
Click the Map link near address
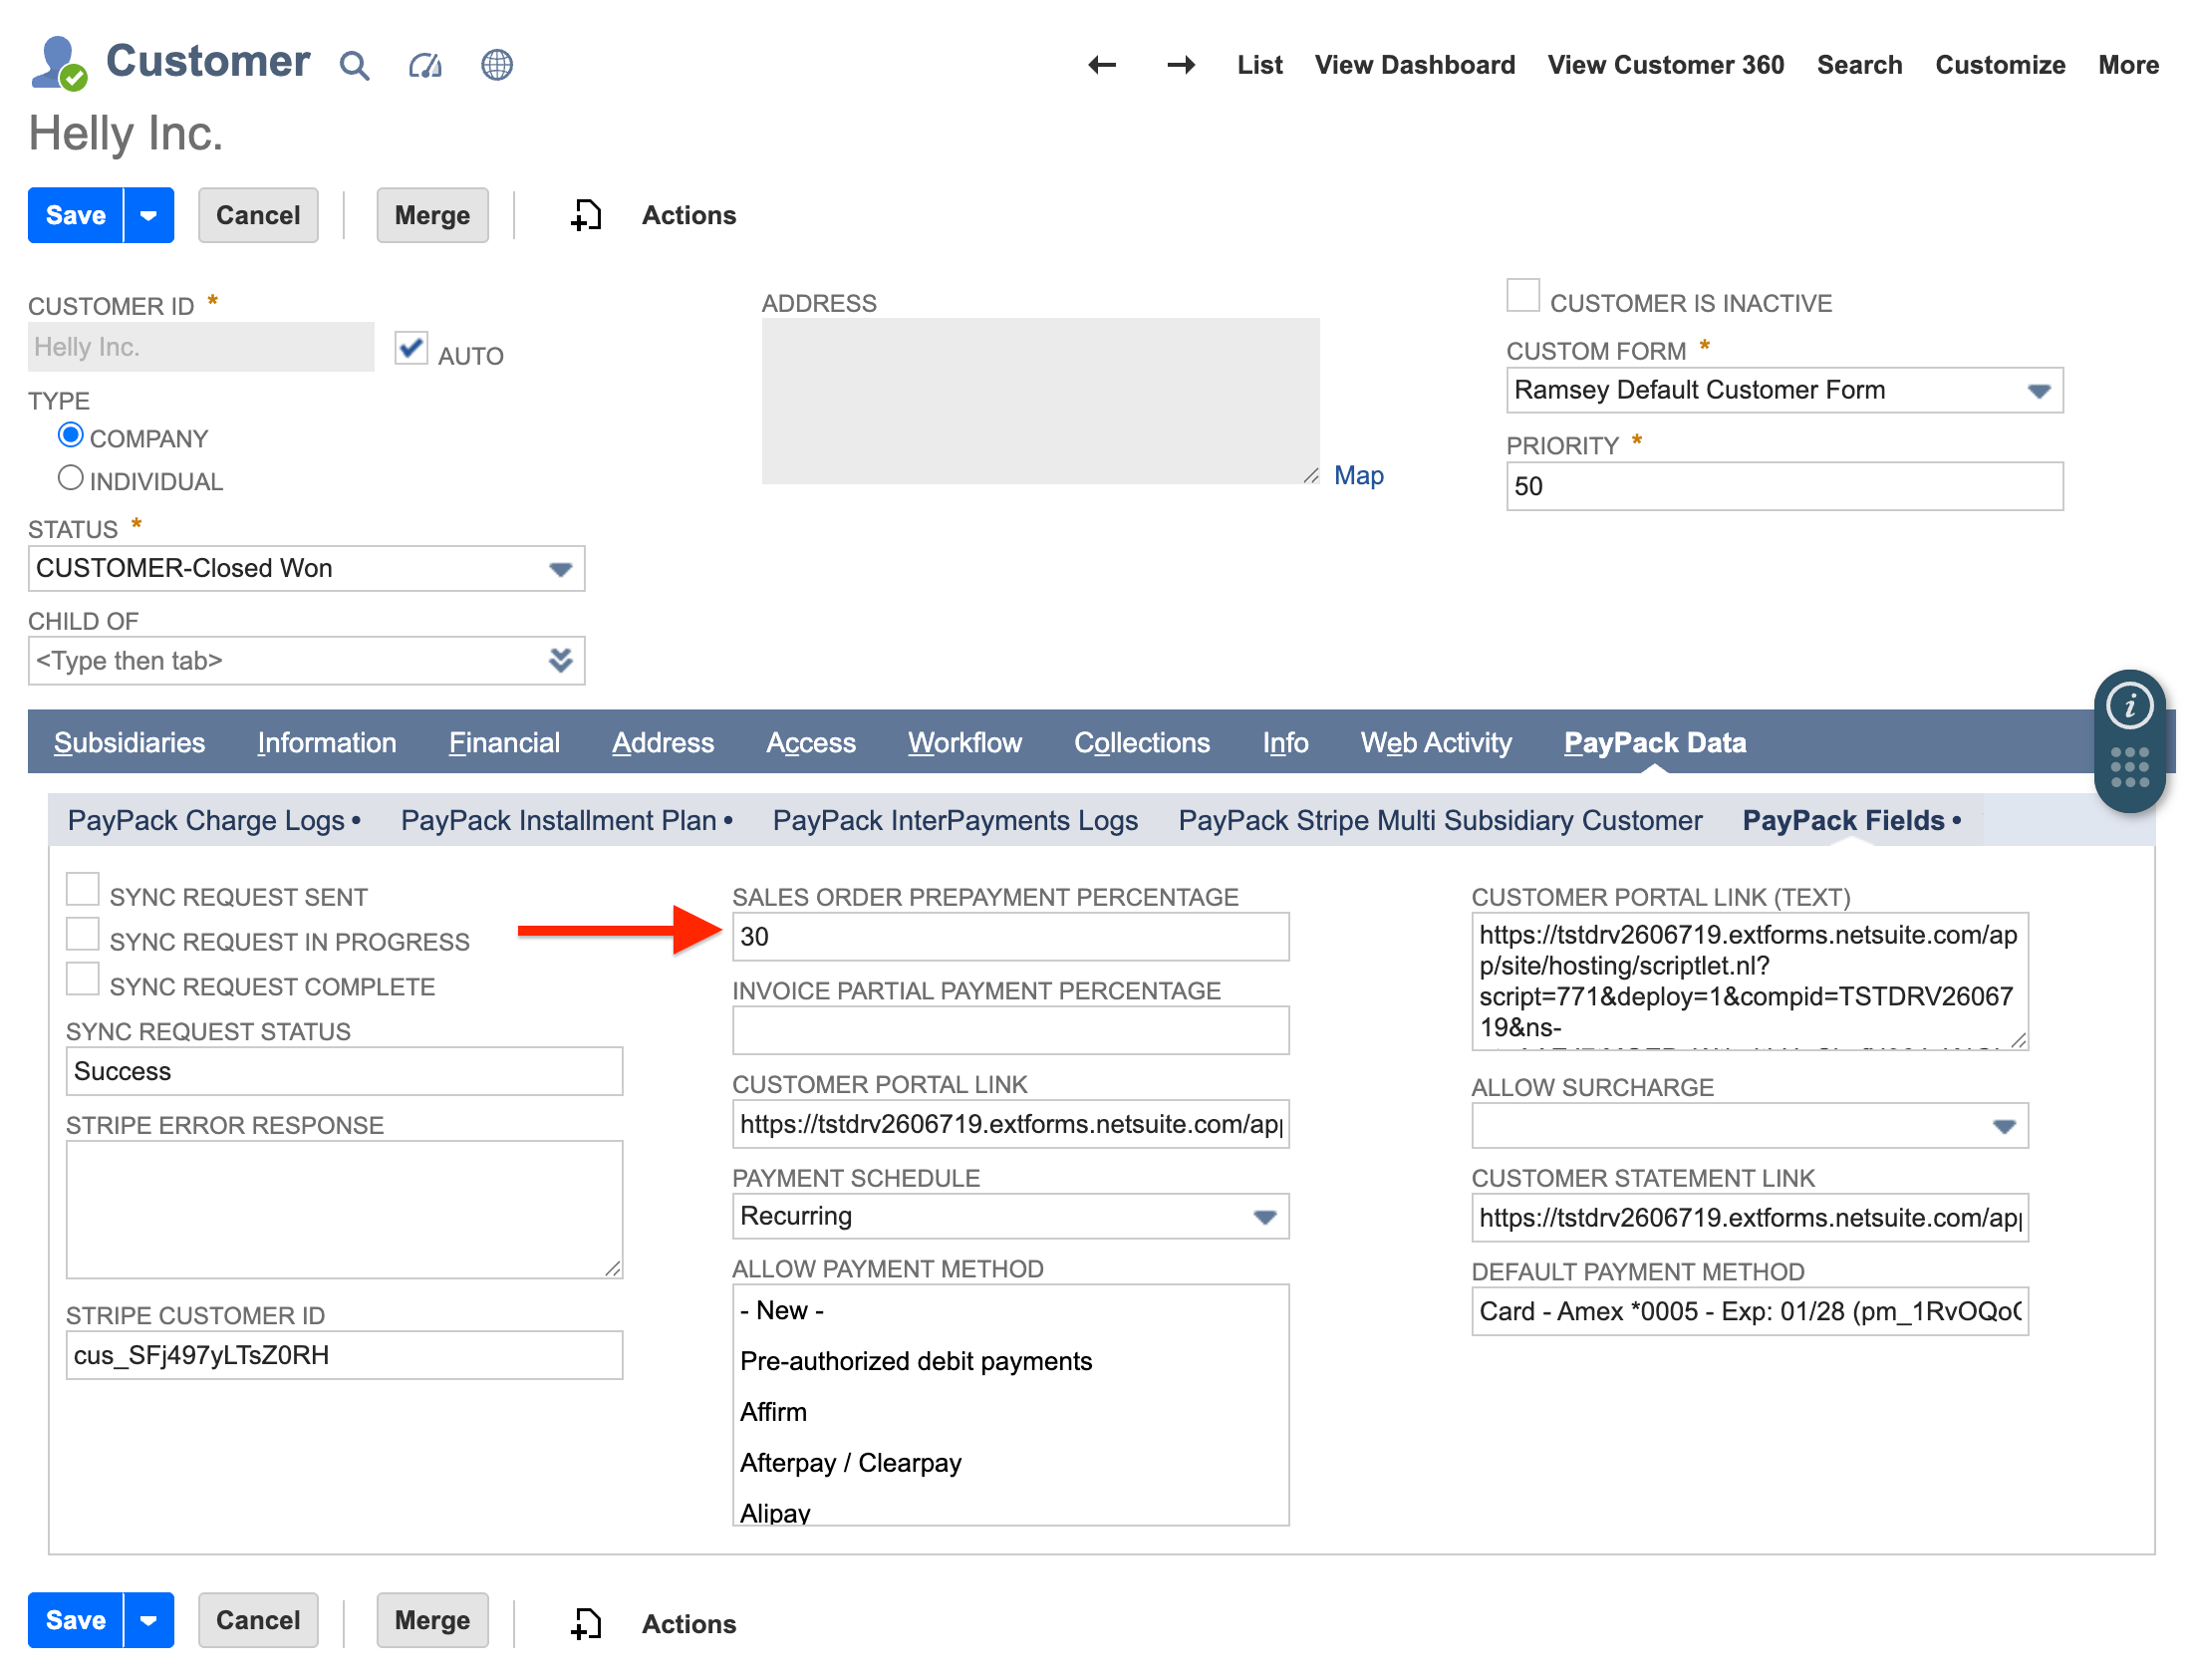coord(1358,475)
